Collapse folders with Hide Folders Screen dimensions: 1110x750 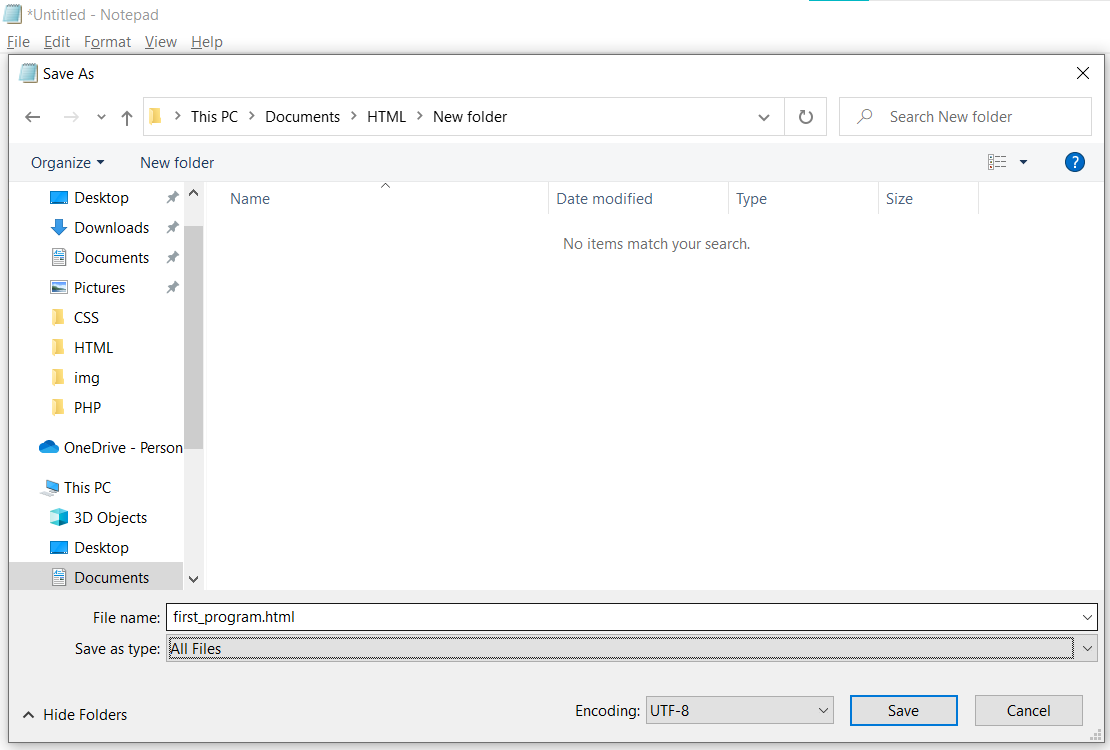pyautogui.click(x=76, y=714)
